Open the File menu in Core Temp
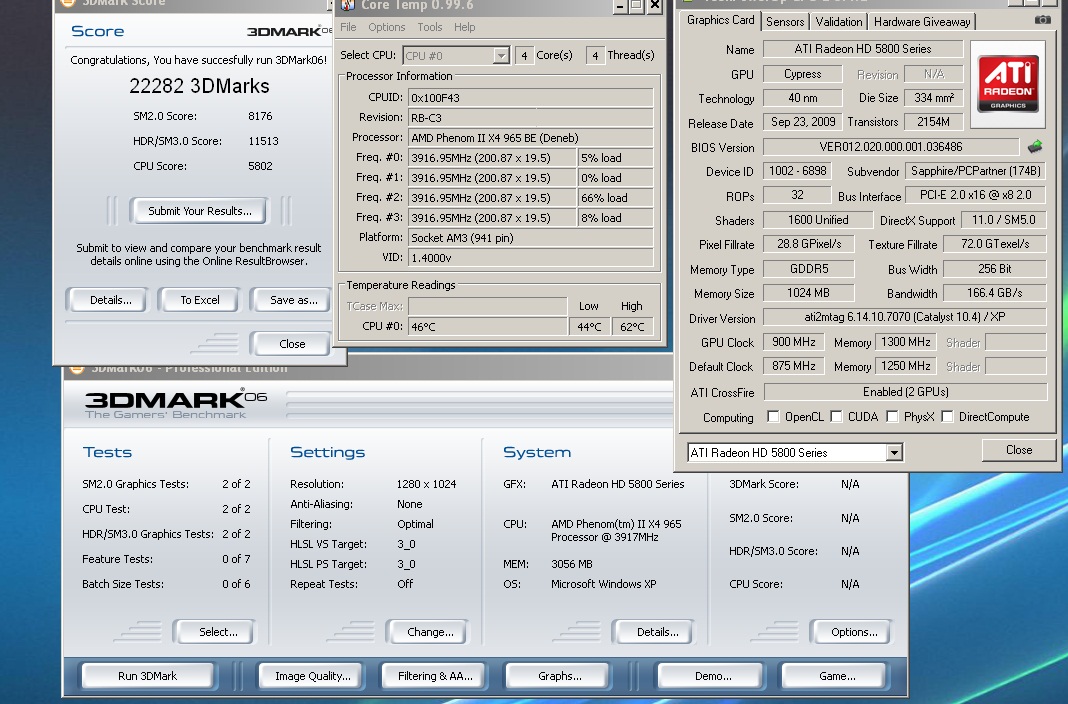 (348, 27)
